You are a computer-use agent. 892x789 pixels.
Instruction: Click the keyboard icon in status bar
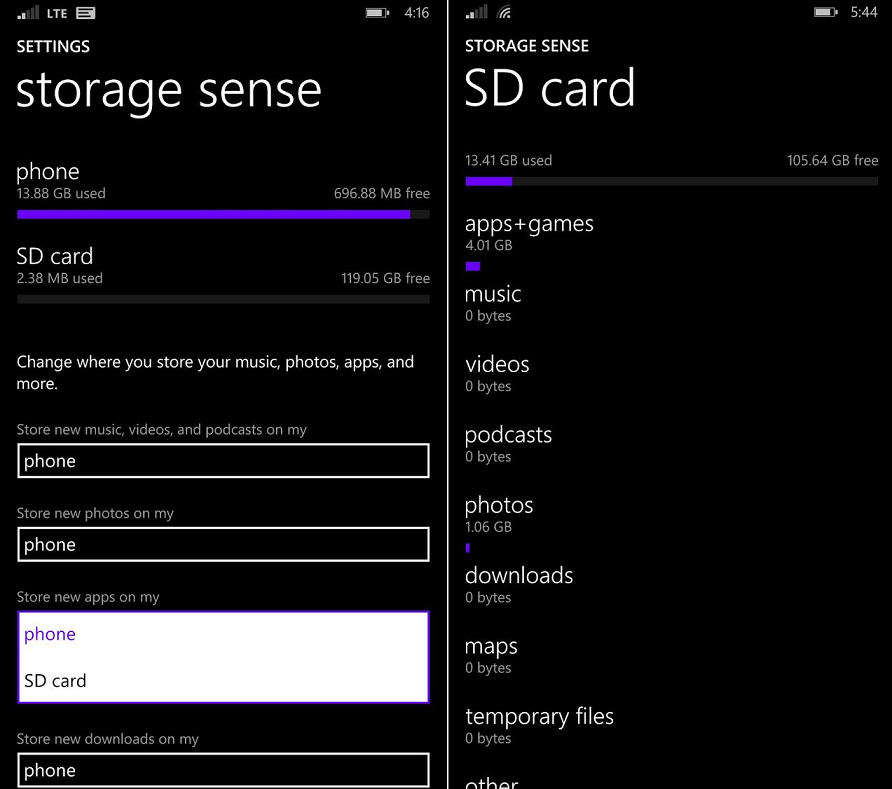coord(88,12)
